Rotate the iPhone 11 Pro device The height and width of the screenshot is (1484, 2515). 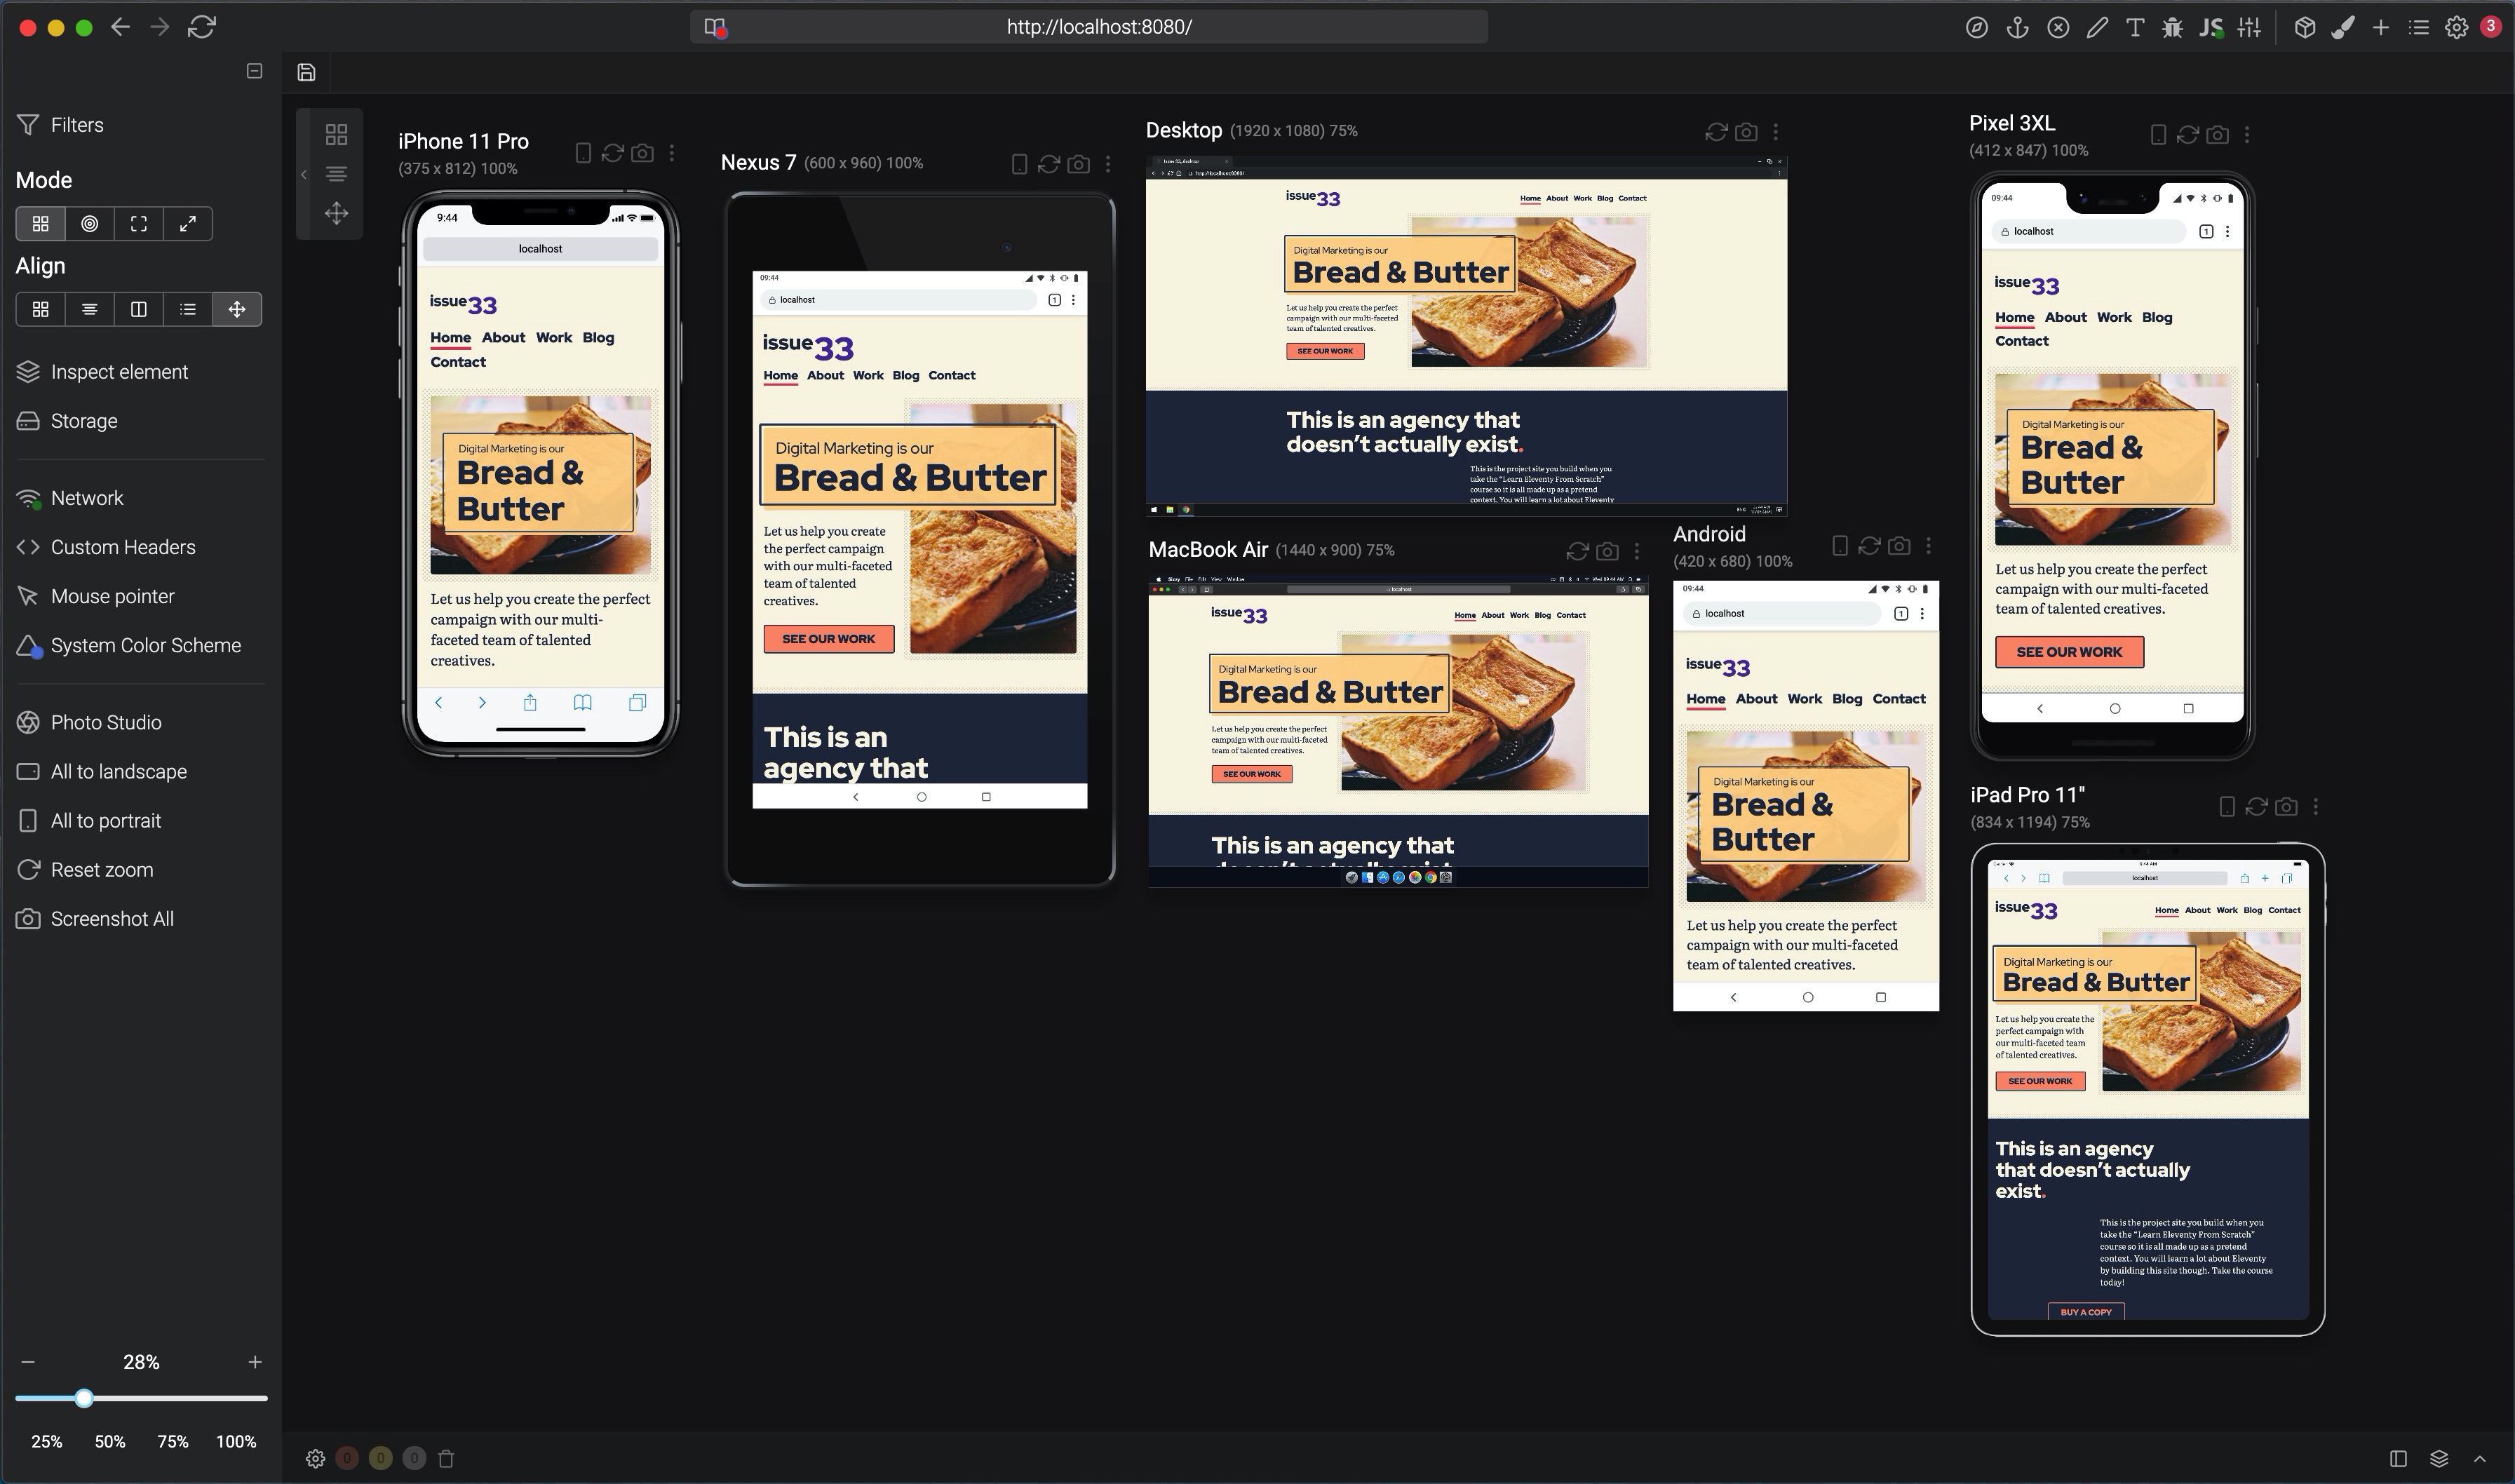coord(583,152)
